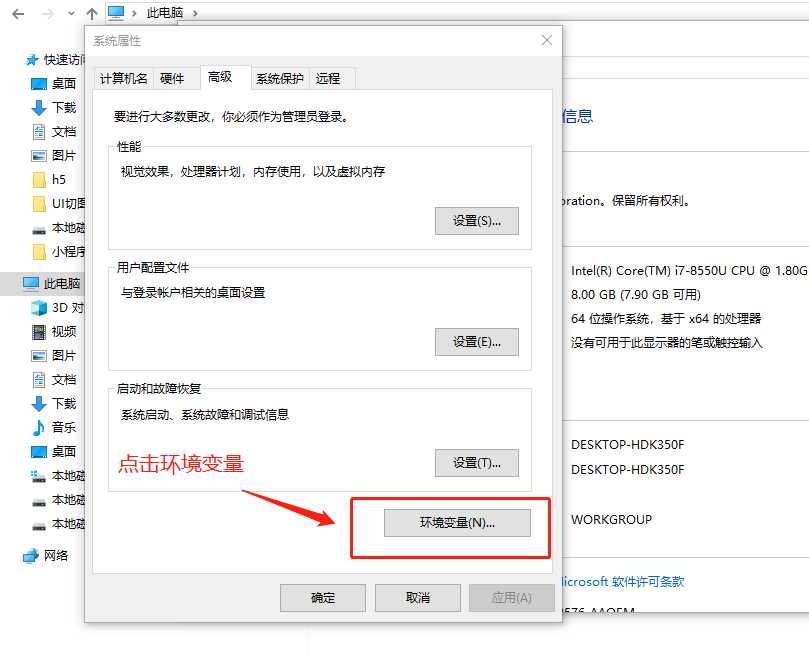Click the 3D objects cube icon
This screenshot has height=655, width=809.
[x=39, y=308]
